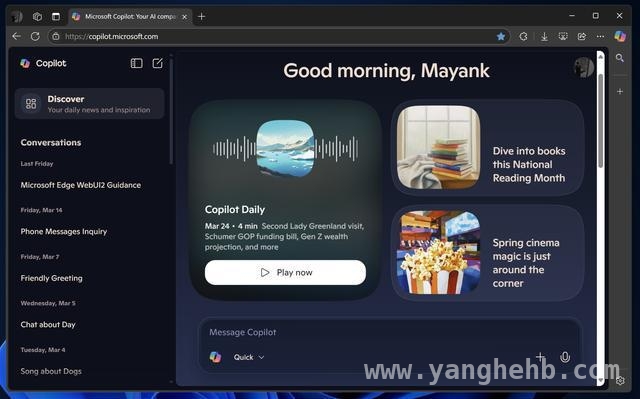Click the Wednesday, Mar 5 date label
640x399 pixels.
click(x=48, y=303)
